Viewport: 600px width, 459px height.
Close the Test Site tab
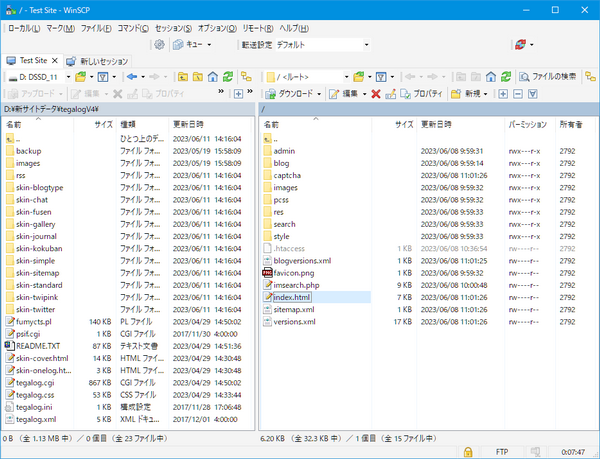55,60
